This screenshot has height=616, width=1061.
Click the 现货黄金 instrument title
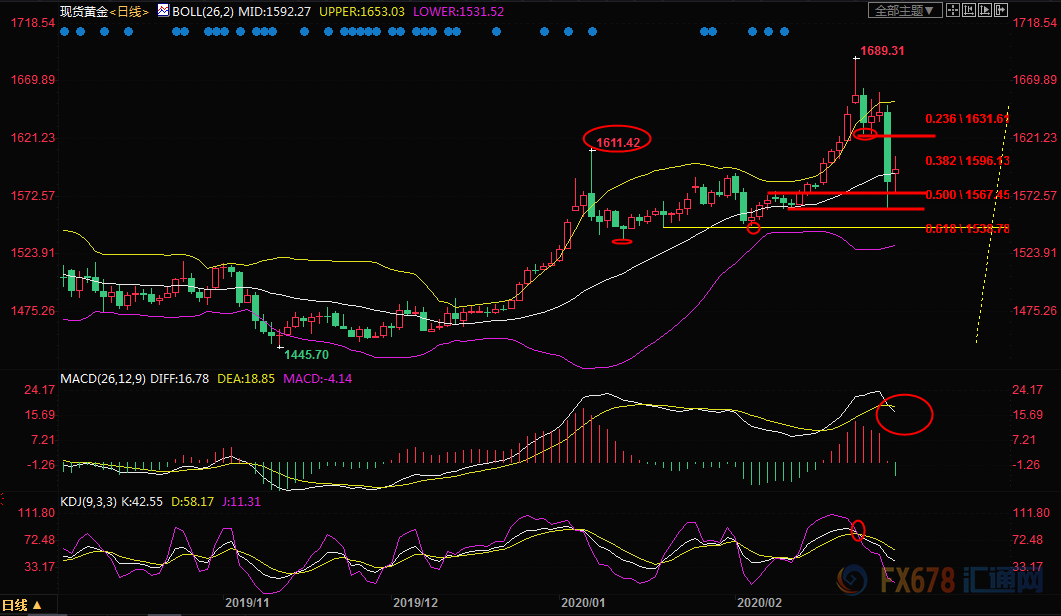click(x=81, y=11)
